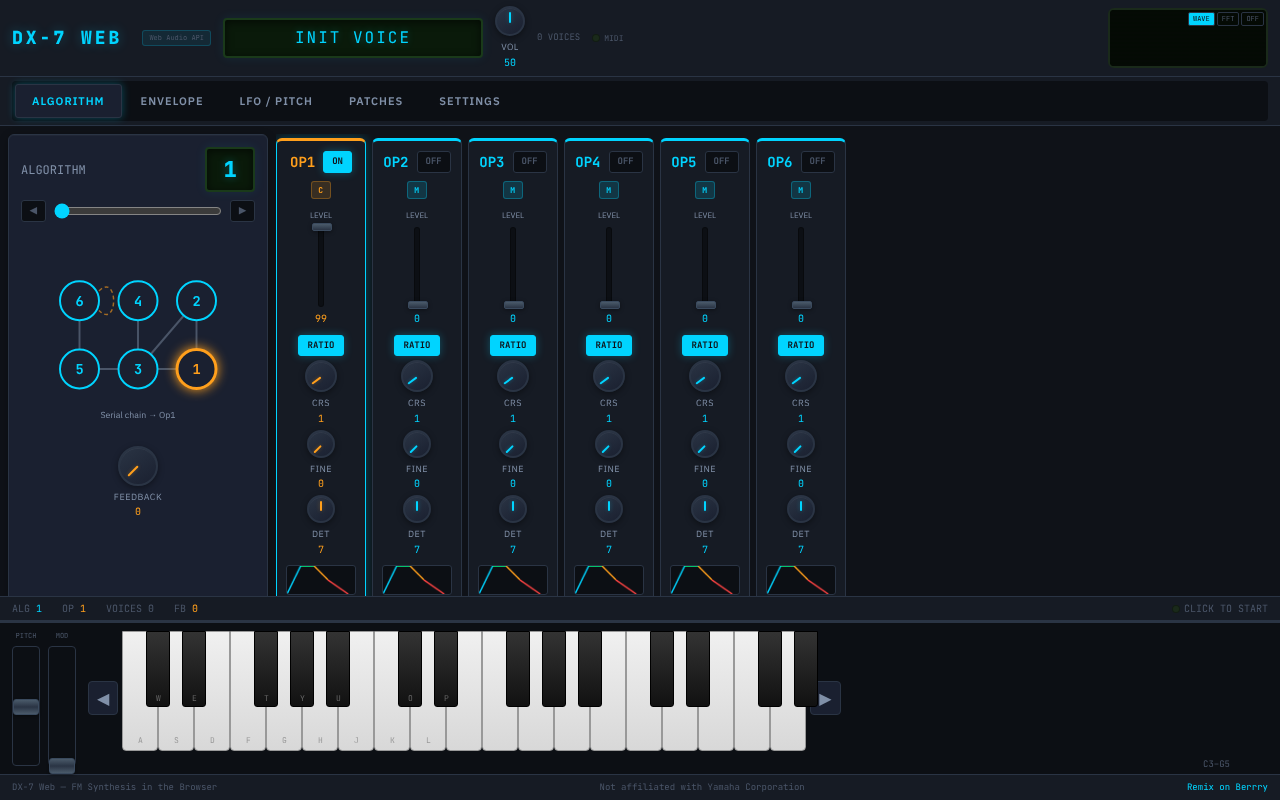This screenshot has width=1280, height=800.
Task: Switch to the ENVELOPE tab
Action: 171,101
